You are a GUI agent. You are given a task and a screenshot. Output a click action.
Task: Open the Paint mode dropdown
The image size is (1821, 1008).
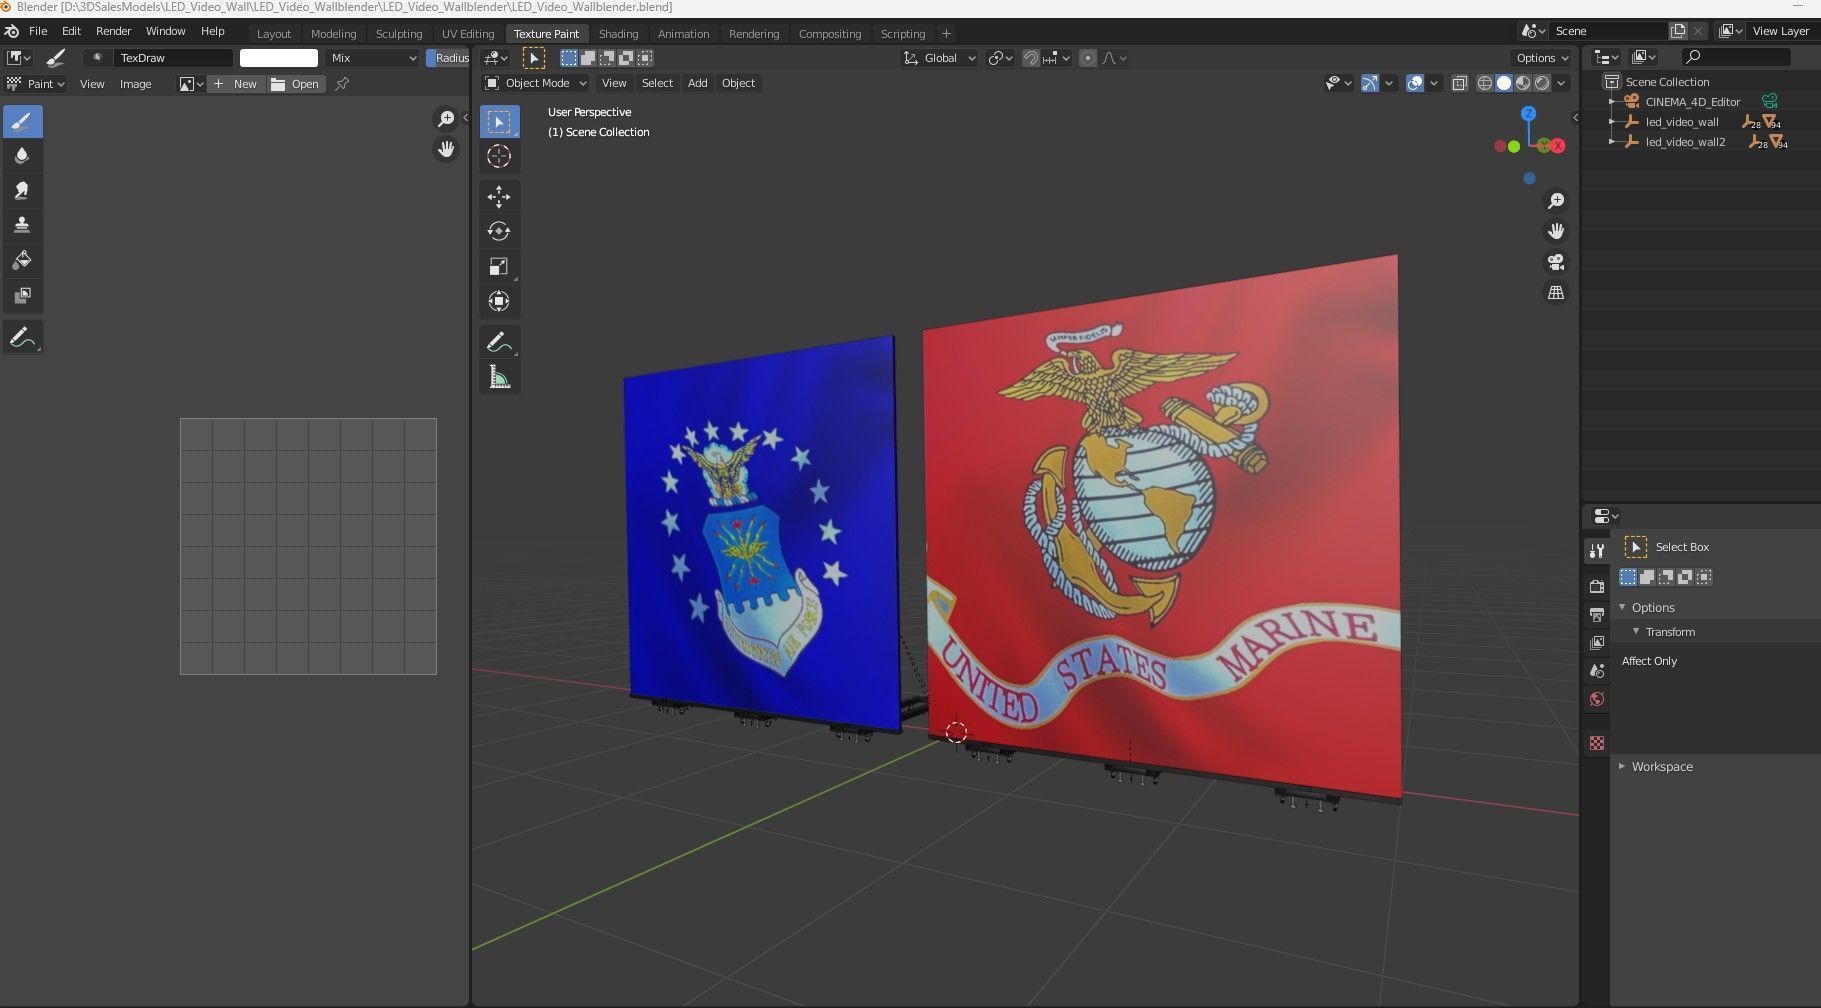click(x=36, y=84)
